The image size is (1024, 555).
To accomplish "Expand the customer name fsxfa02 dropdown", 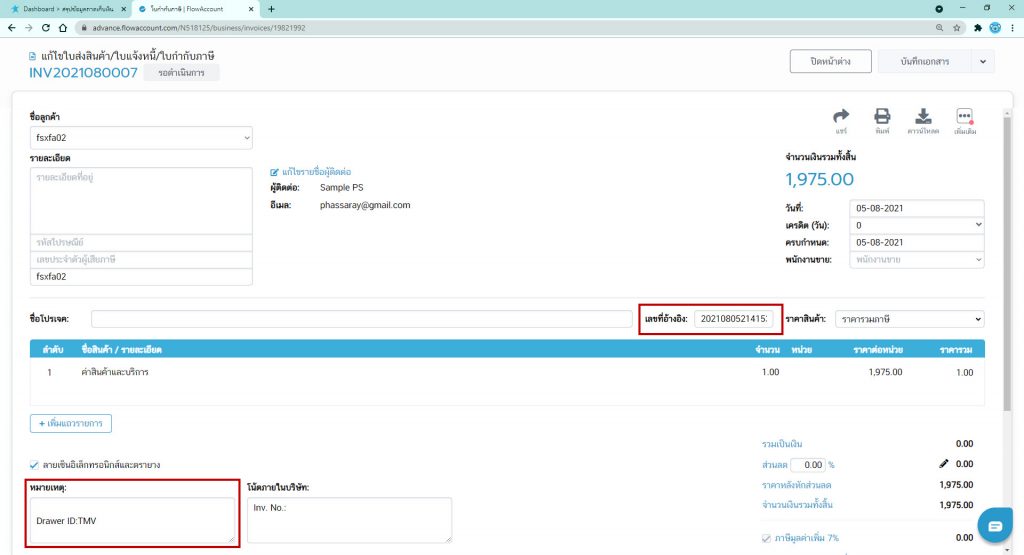I will coord(141,138).
